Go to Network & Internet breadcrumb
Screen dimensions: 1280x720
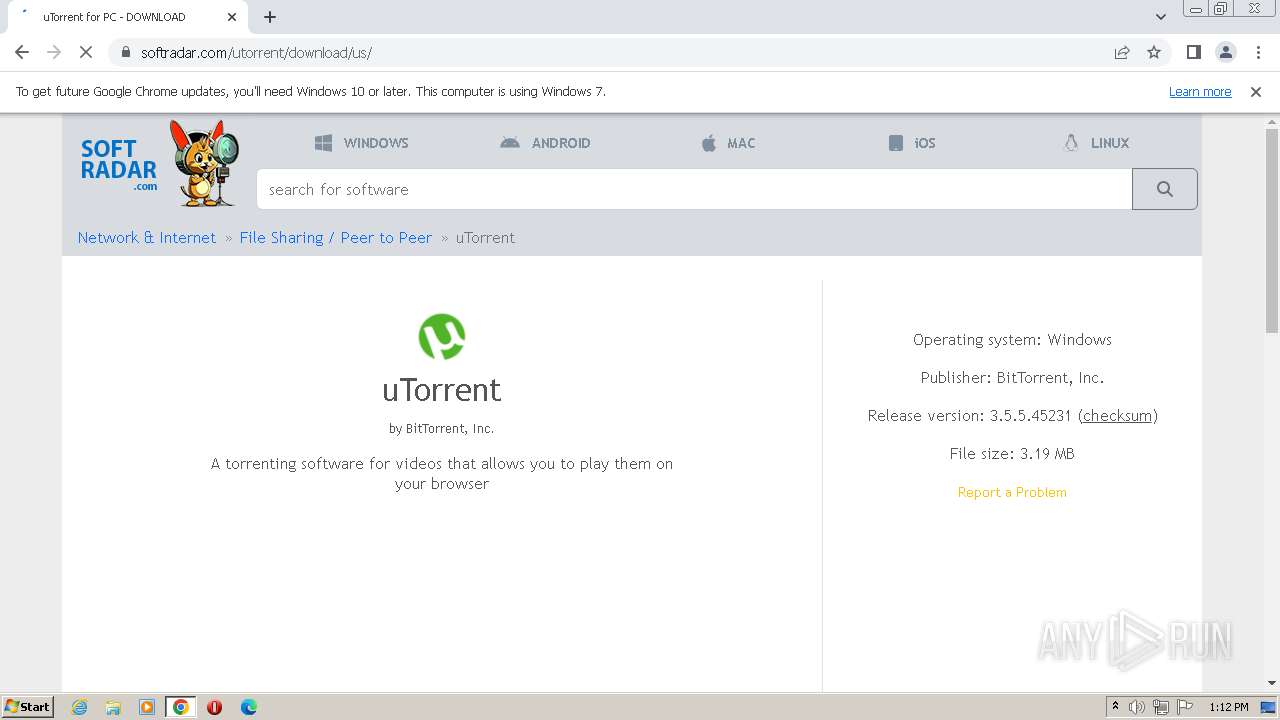(x=147, y=238)
